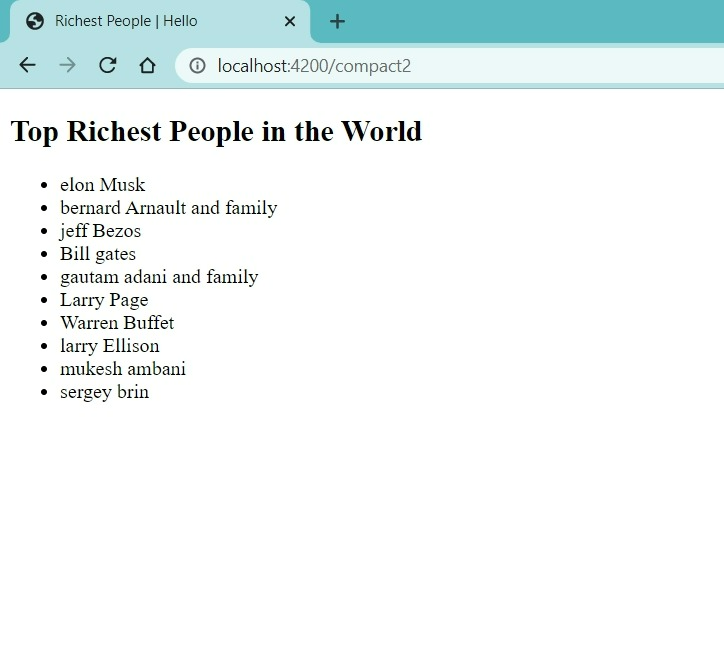Select the elon Musk list item

tap(103, 185)
